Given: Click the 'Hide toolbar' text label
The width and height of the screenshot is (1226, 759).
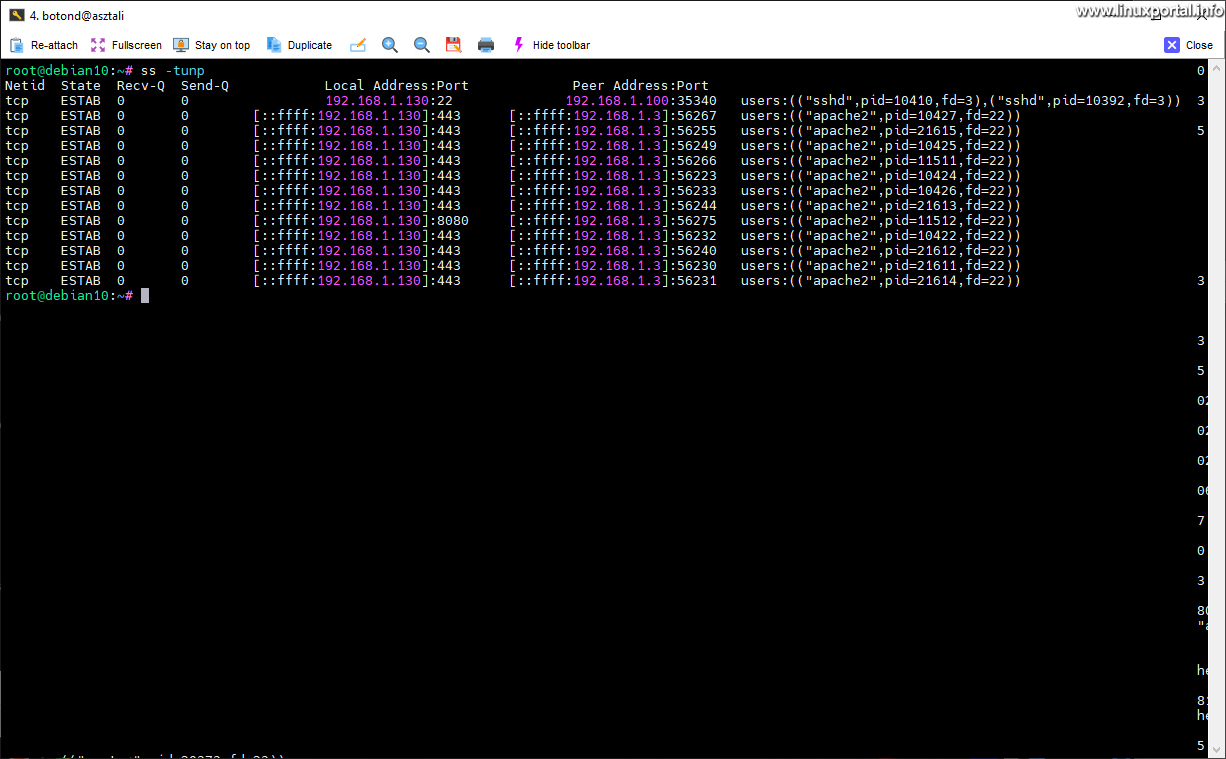Looking at the screenshot, I should click(x=561, y=45).
